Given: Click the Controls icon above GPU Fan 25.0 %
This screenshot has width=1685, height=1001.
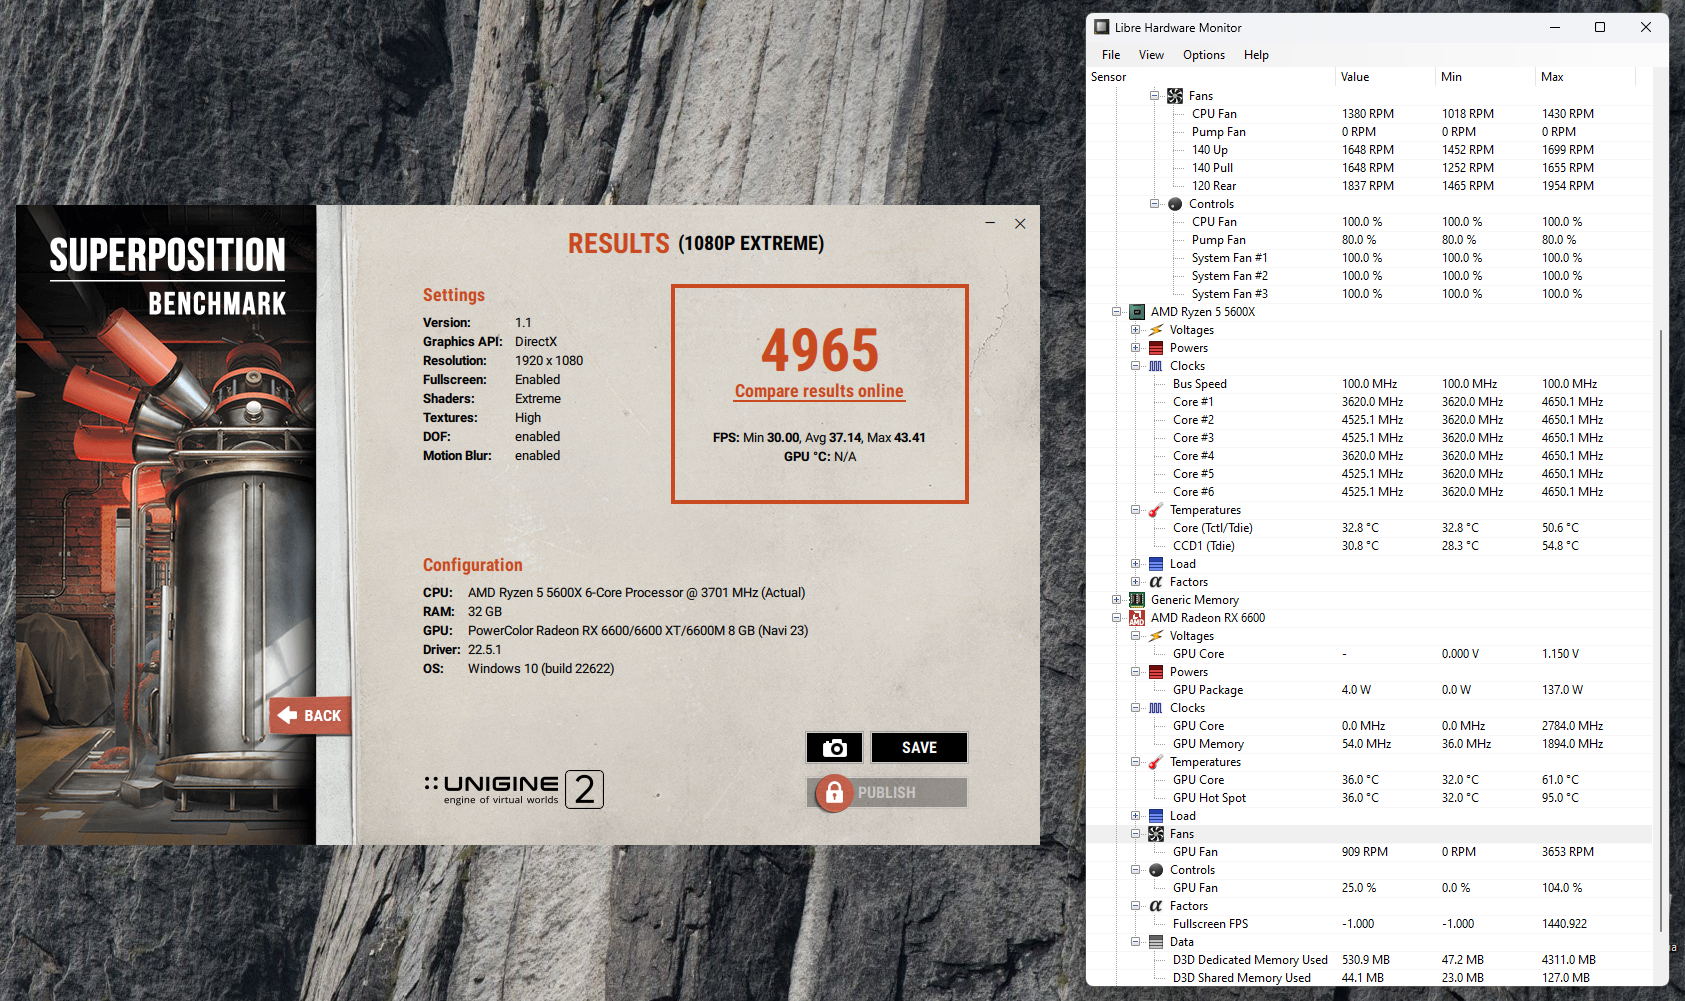Looking at the screenshot, I should pos(1156,870).
